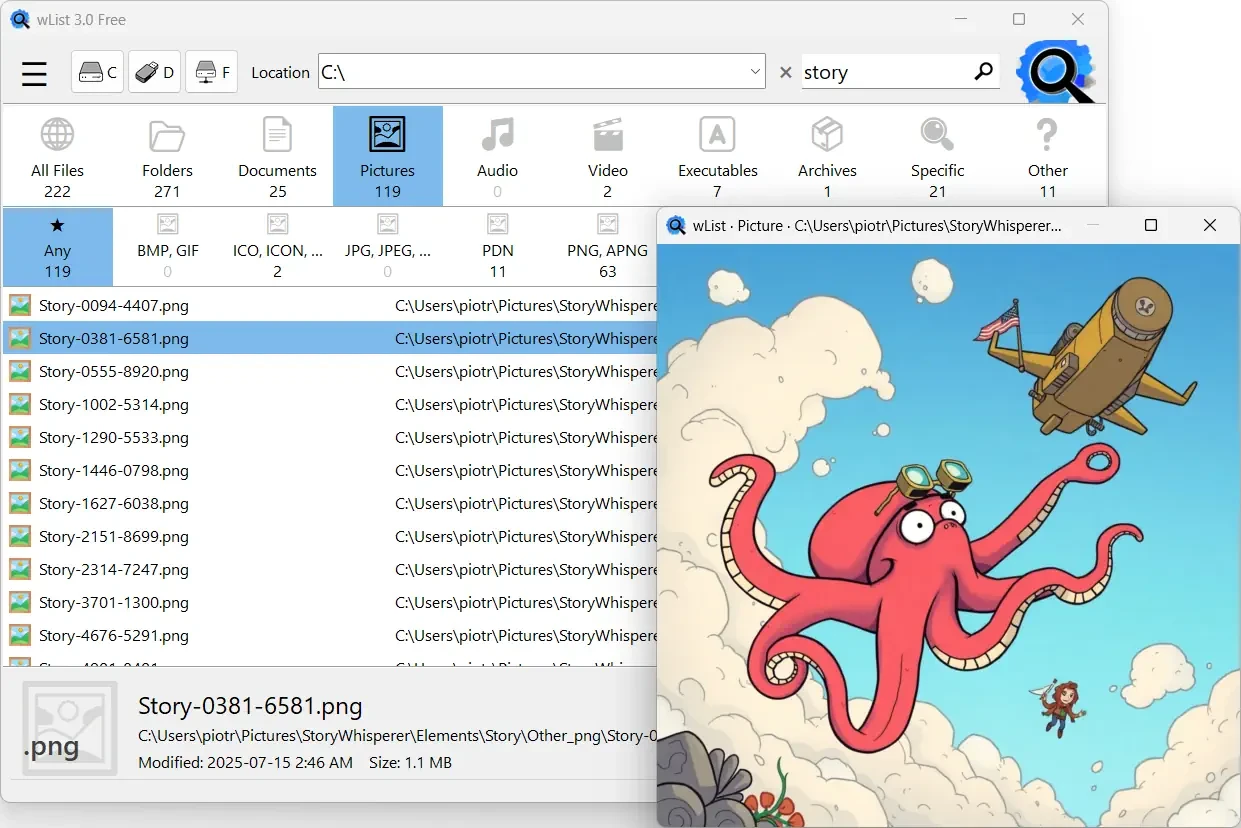Select file Story-1002-5314.png
The height and width of the screenshot is (828, 1241).
330,404
